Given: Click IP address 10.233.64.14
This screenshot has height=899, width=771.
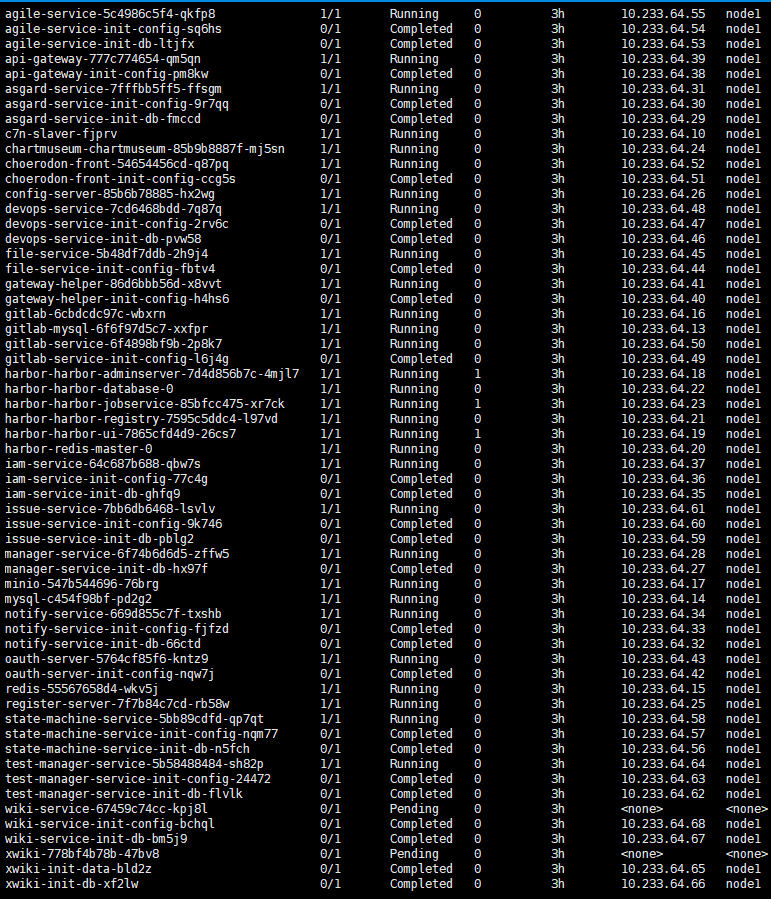Looking at the screenshot, I should (663, 599).
